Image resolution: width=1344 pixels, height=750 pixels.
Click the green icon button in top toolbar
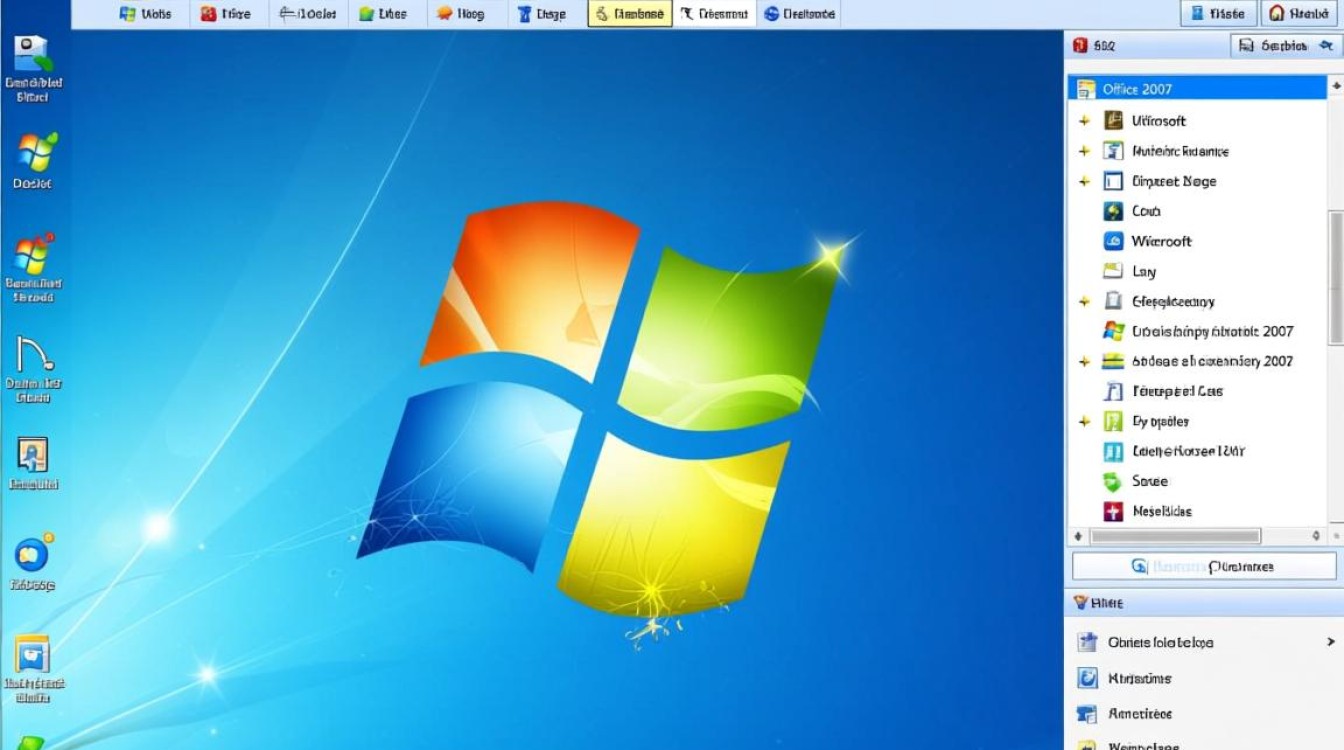367,14
